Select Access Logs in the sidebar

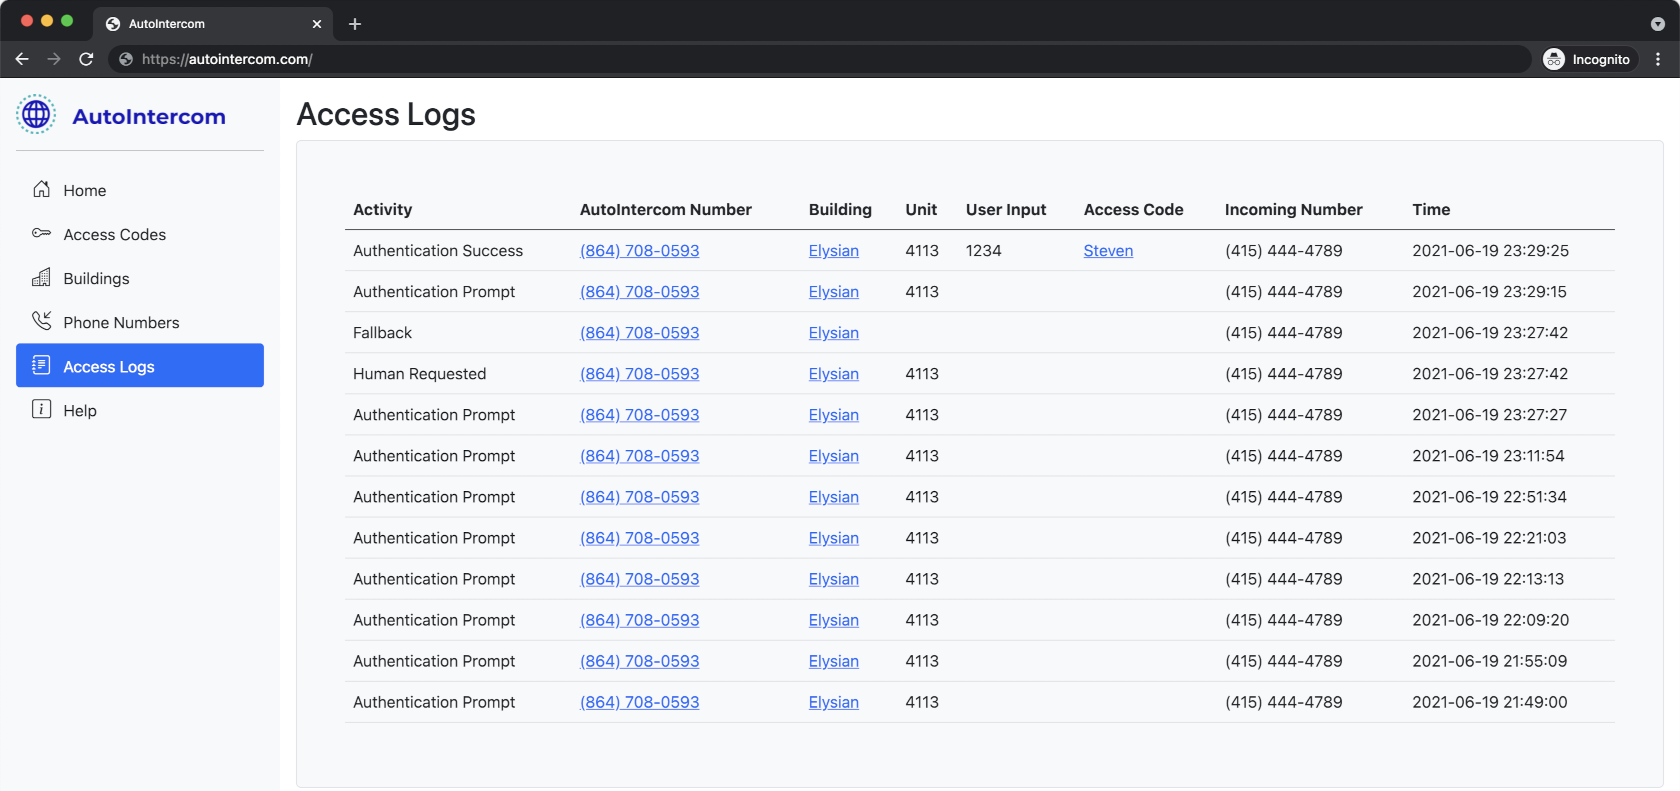click(x=140, y=366)
